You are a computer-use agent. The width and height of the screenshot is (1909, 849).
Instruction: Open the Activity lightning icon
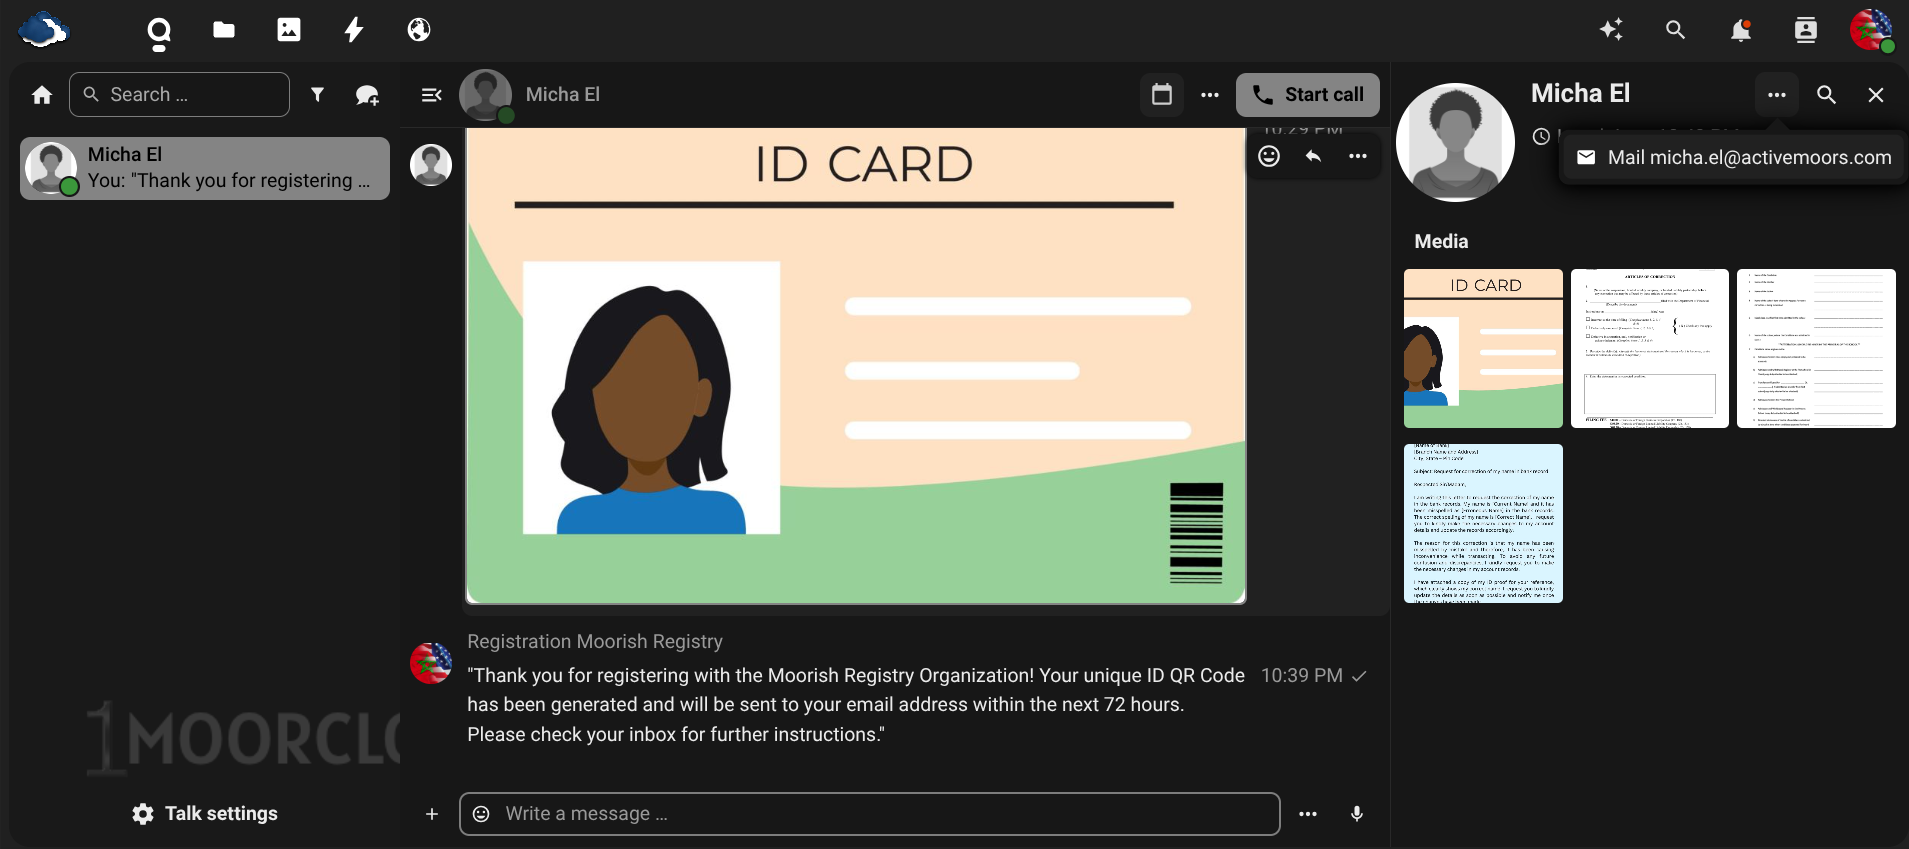(354, 30)
